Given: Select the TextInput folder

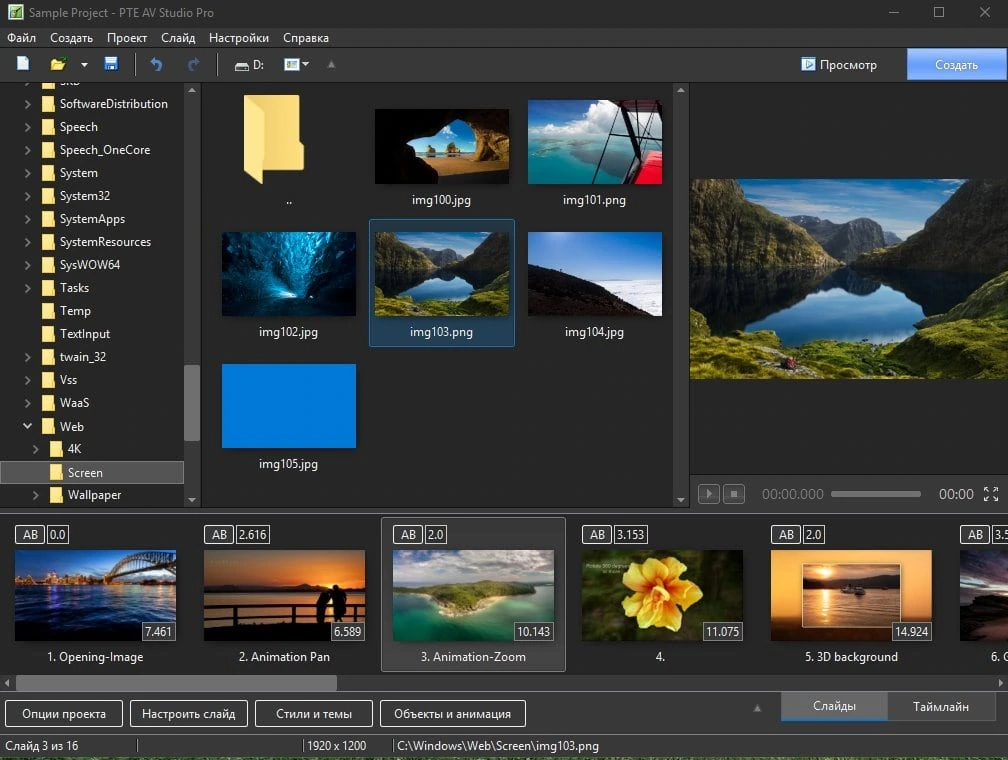Looking at the screenshot, I should tap(85, 334).
